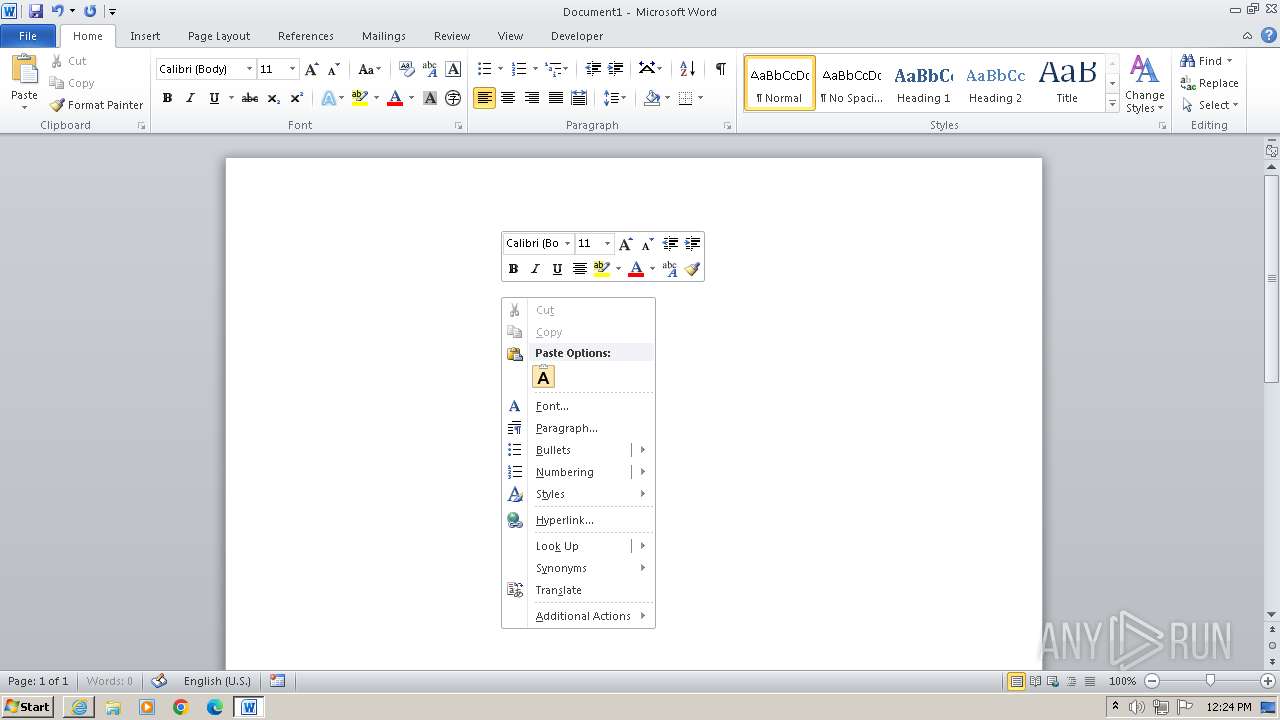Click the Shading paint bucket icon
Viewport: 1280px width, 720px height.
pos(652,98)
